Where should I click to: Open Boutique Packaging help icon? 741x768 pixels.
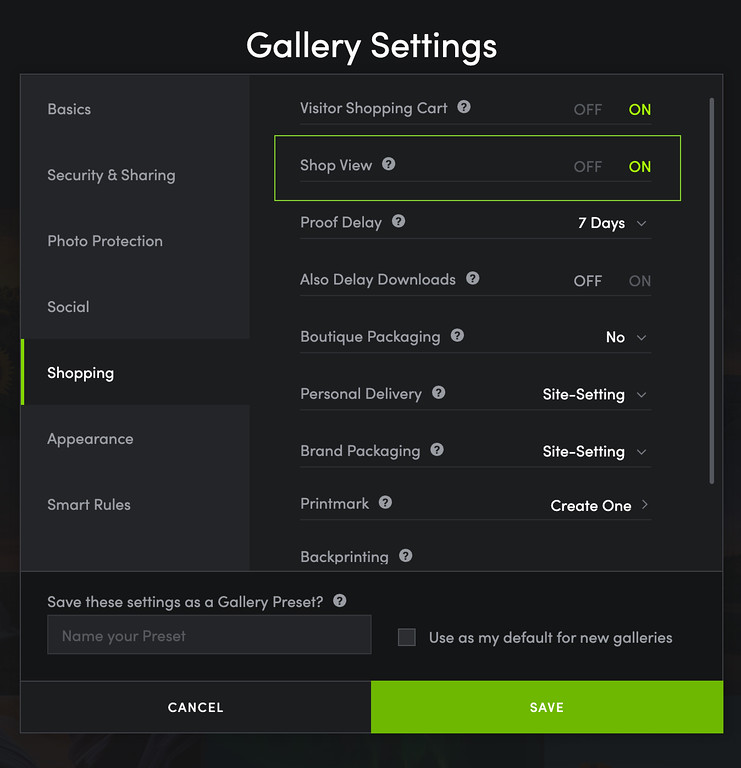[457, 336]
